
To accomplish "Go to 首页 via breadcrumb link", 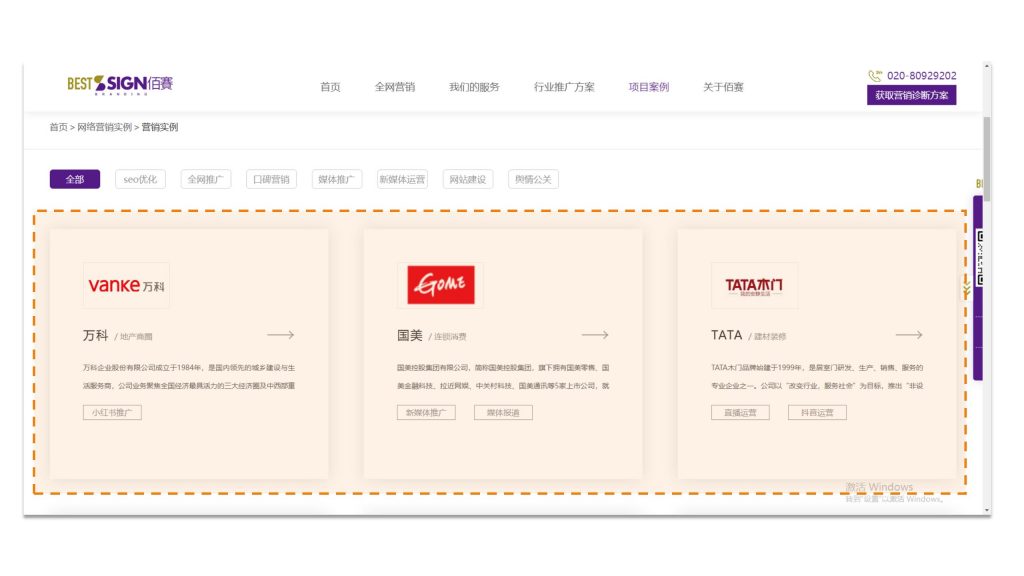I will tap(58, 128).
